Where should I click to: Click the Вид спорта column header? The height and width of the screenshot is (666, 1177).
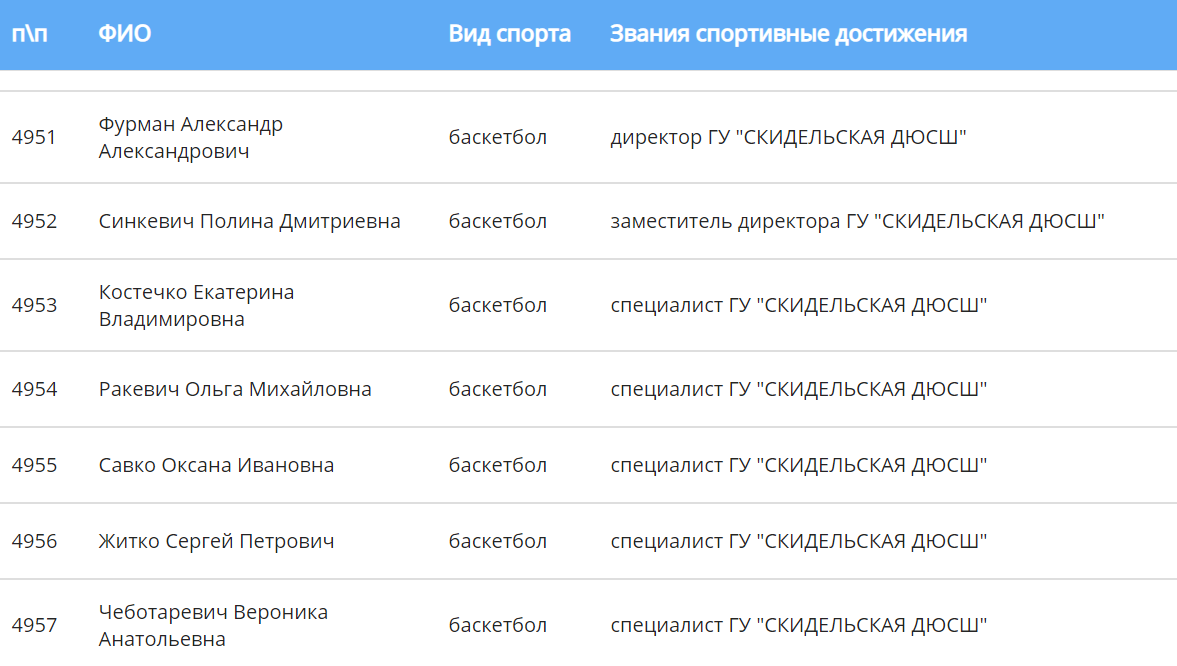pos(509,34)
